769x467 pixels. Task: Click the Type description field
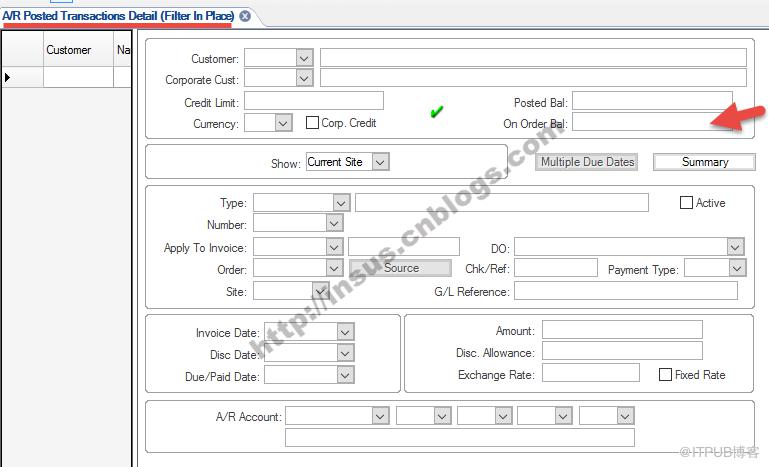click(x=502, y=202)
